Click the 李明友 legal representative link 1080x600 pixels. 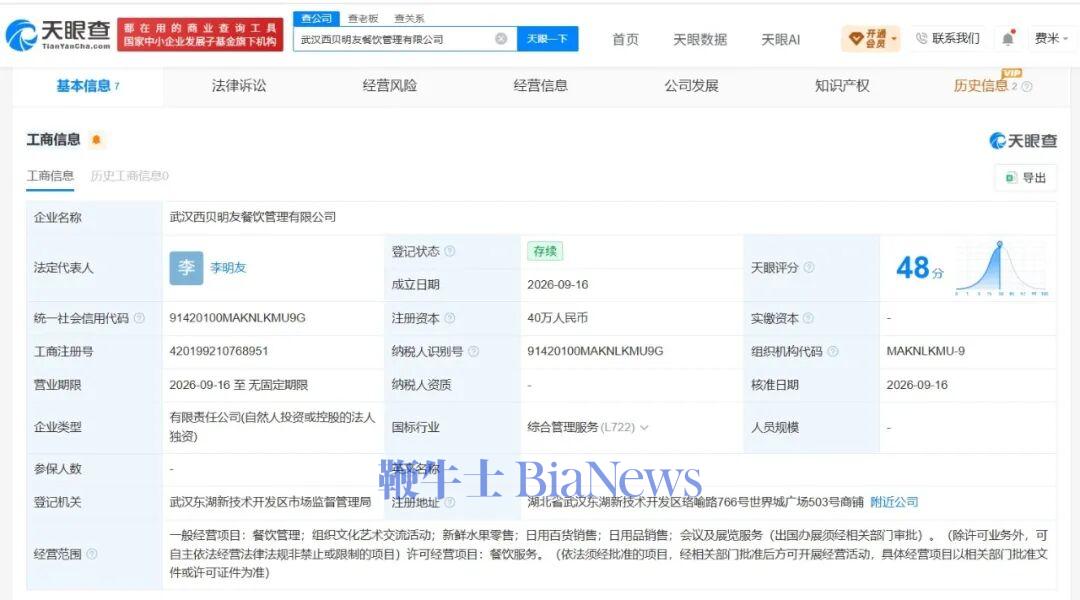tap(228, 268)
